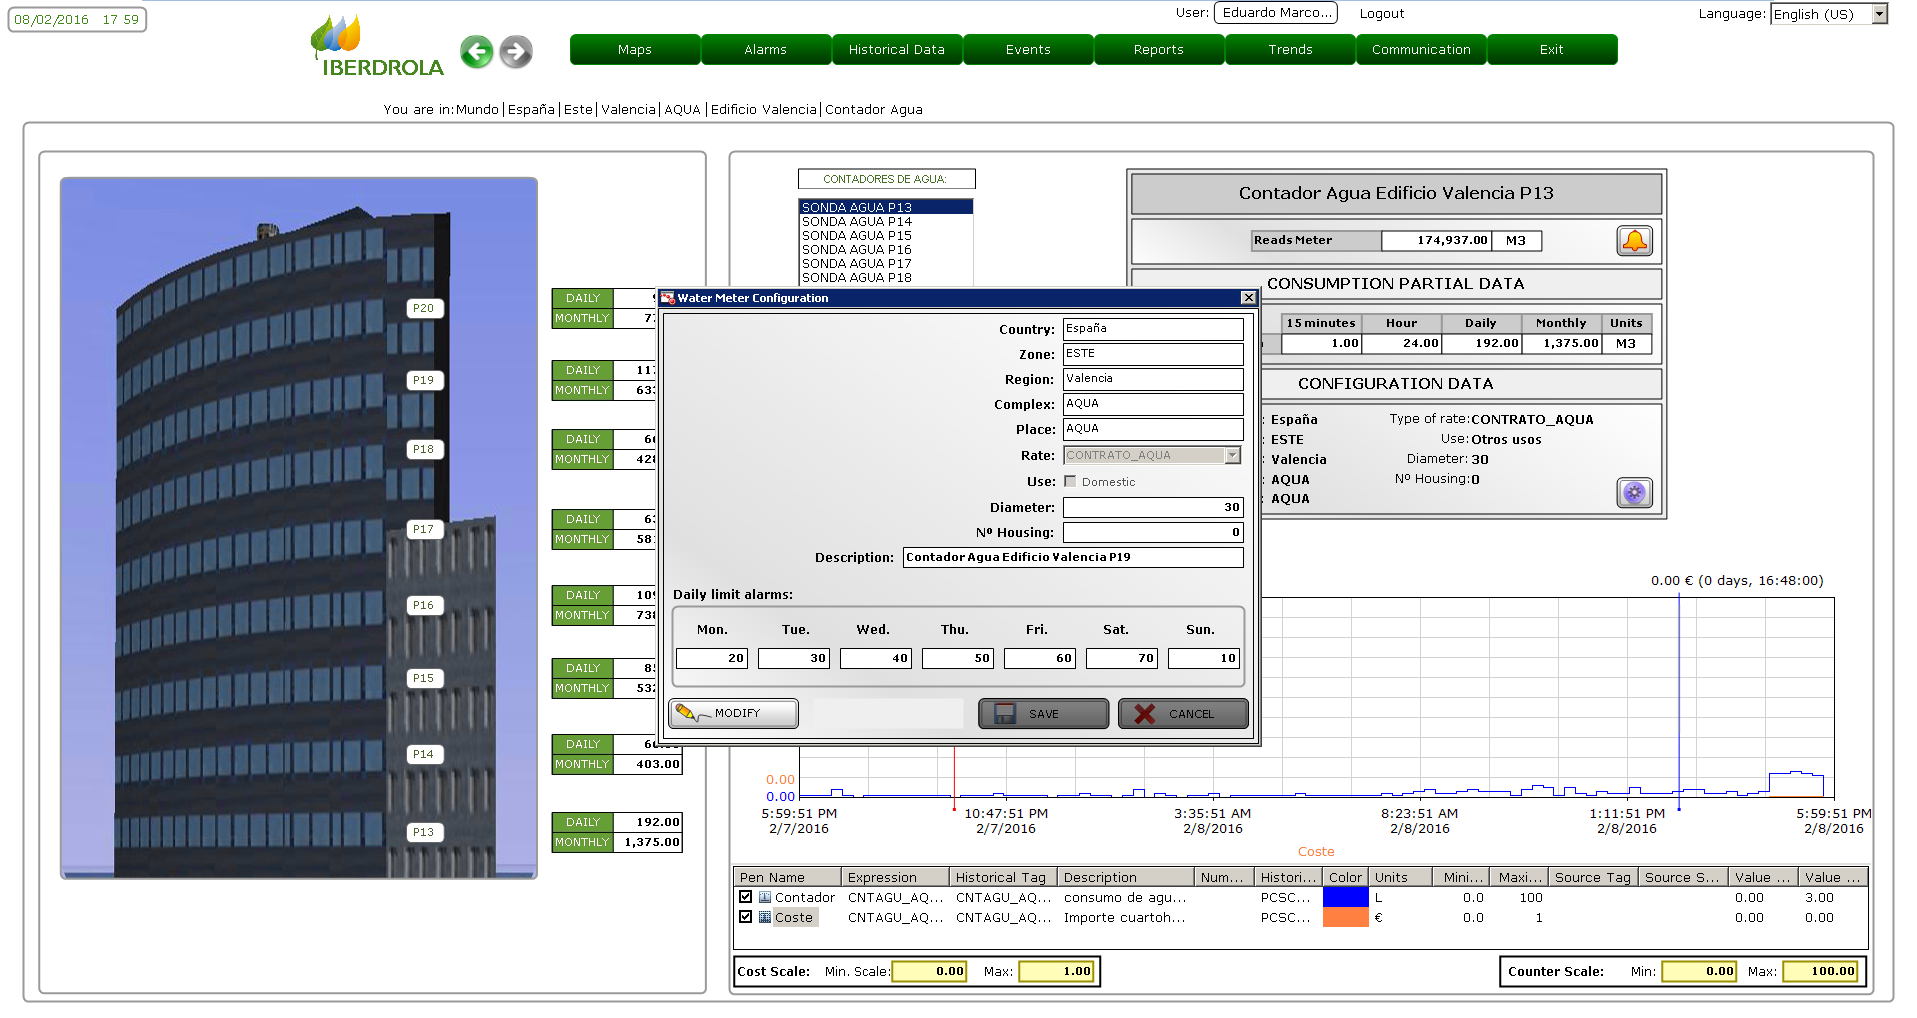Uncheck the Coste pen checkbox
This screenshot has height=1018, width=1917.
[x=746, y=917]
